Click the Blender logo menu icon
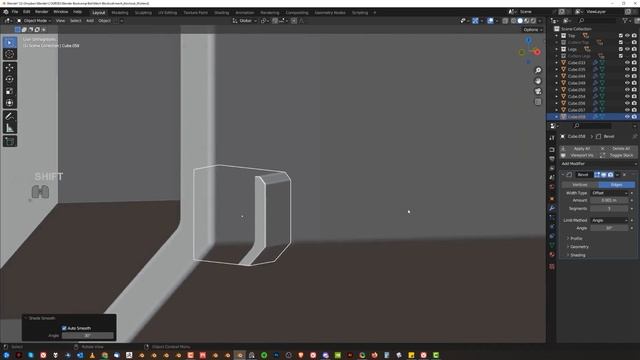This screenshot has height=360, width=640. 6,12
